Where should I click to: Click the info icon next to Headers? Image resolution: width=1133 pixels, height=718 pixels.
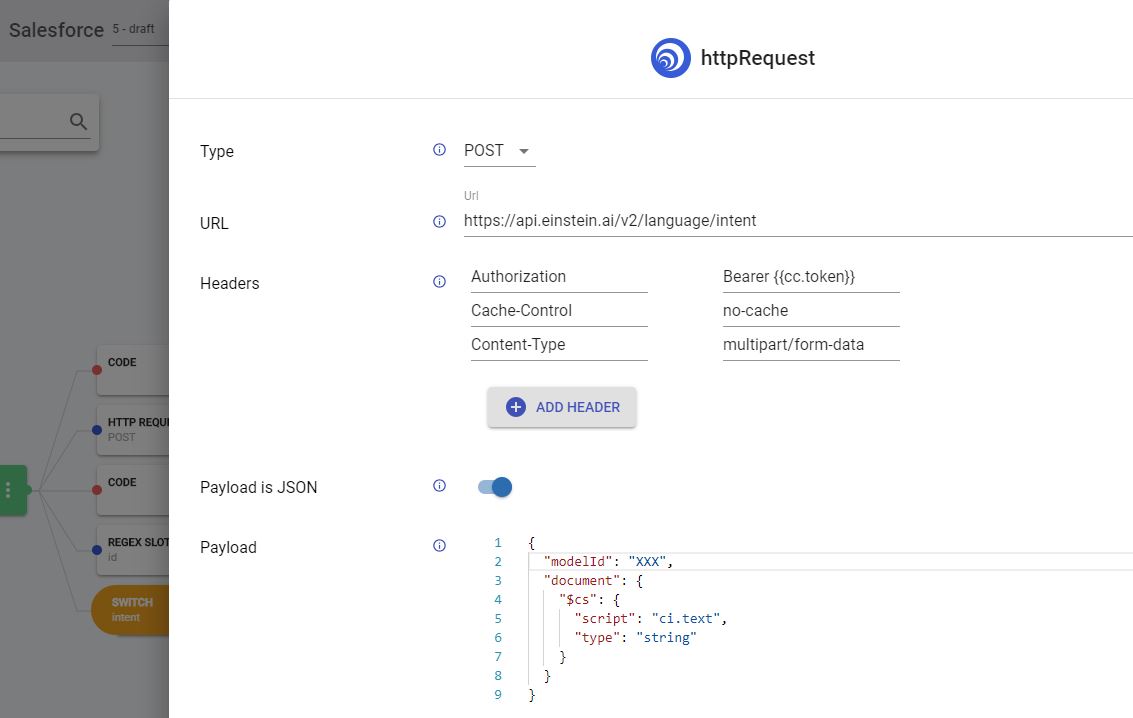coord(439,281)
